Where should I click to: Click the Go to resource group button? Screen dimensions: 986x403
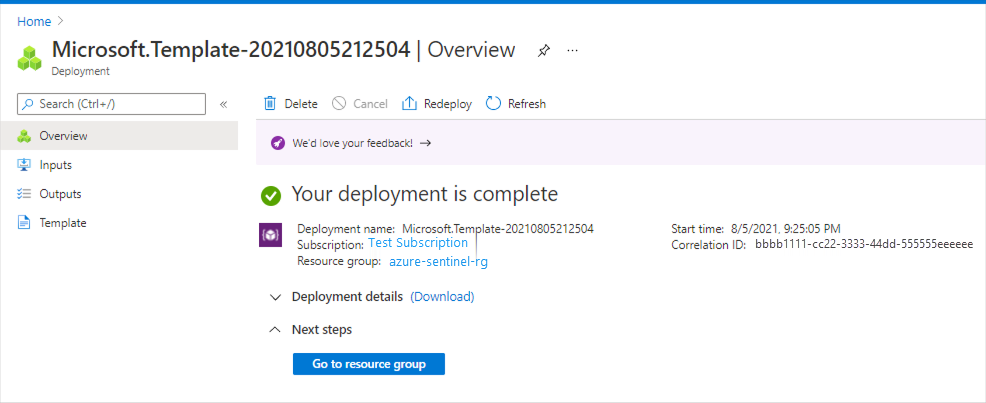click(x=369, y=364)
